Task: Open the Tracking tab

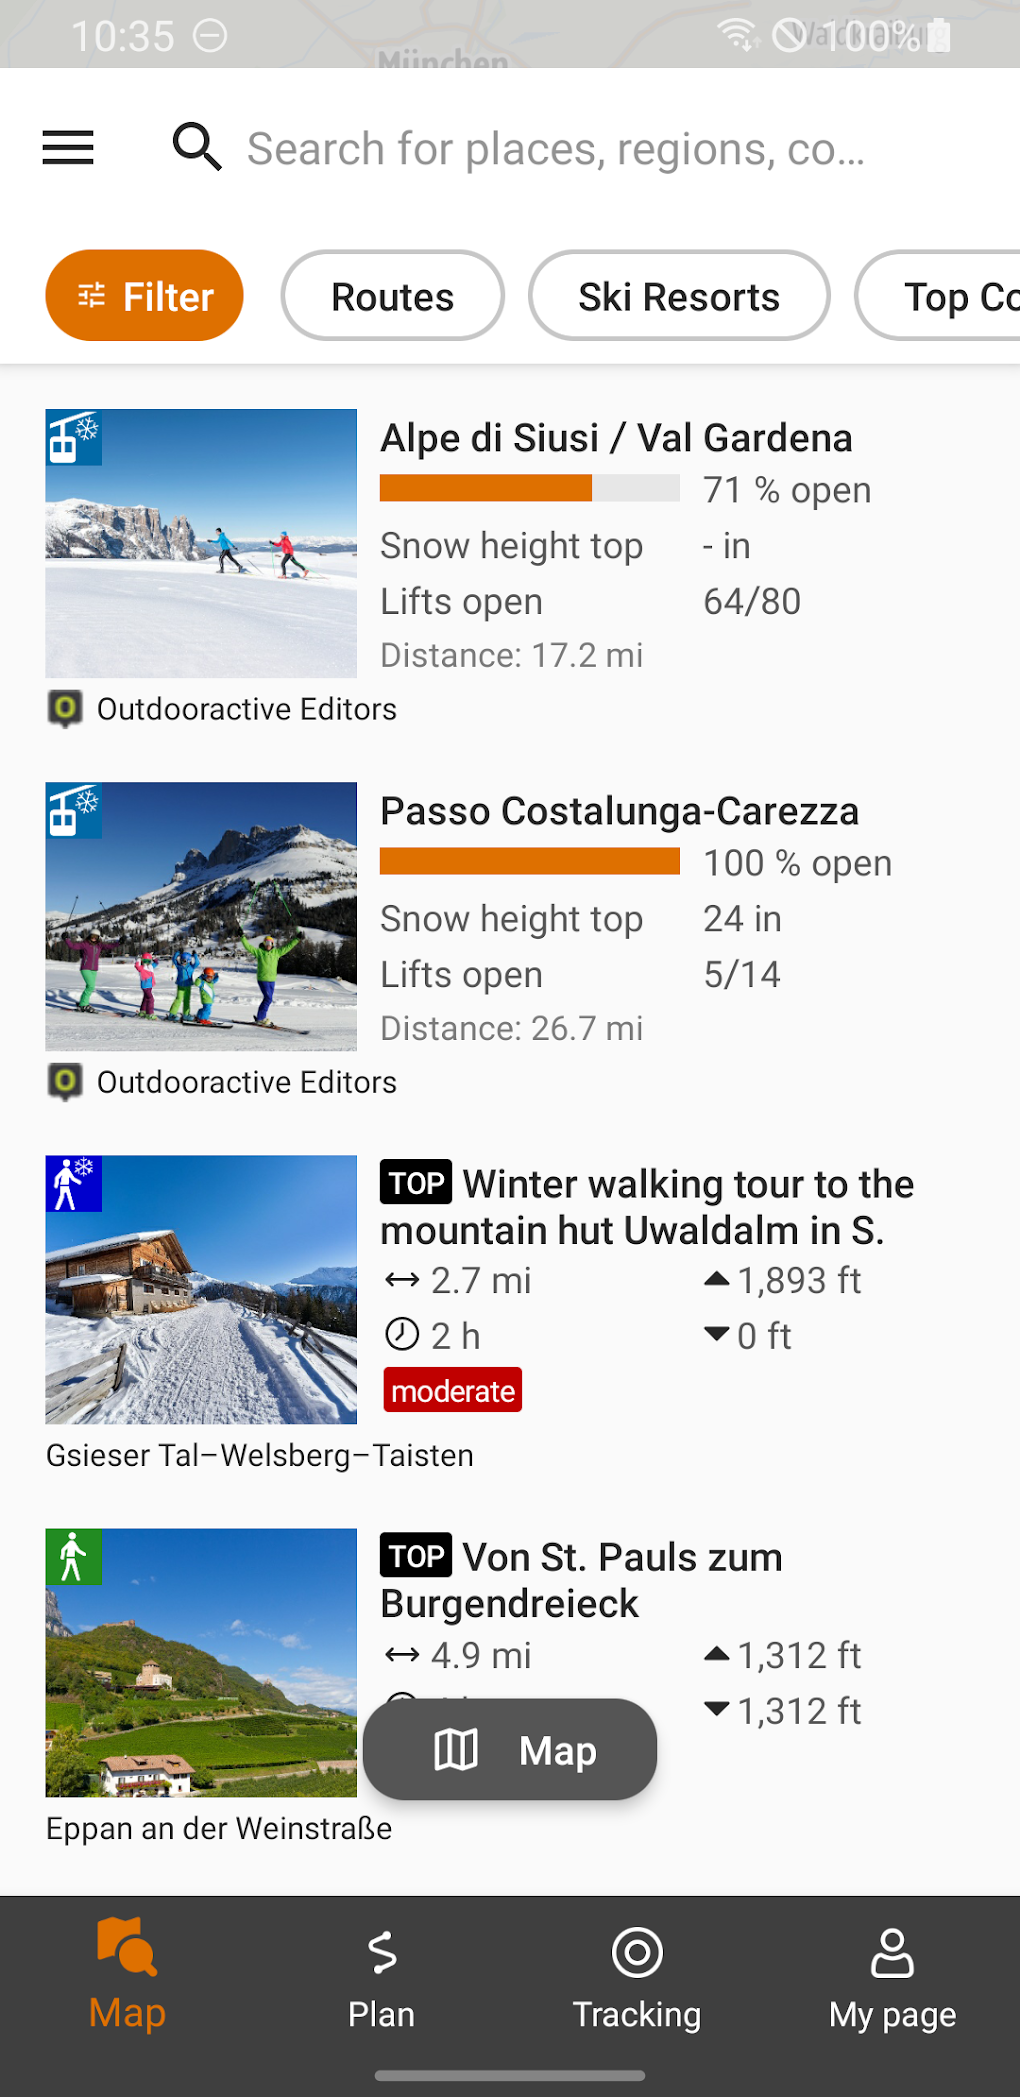Action: 637,1979
